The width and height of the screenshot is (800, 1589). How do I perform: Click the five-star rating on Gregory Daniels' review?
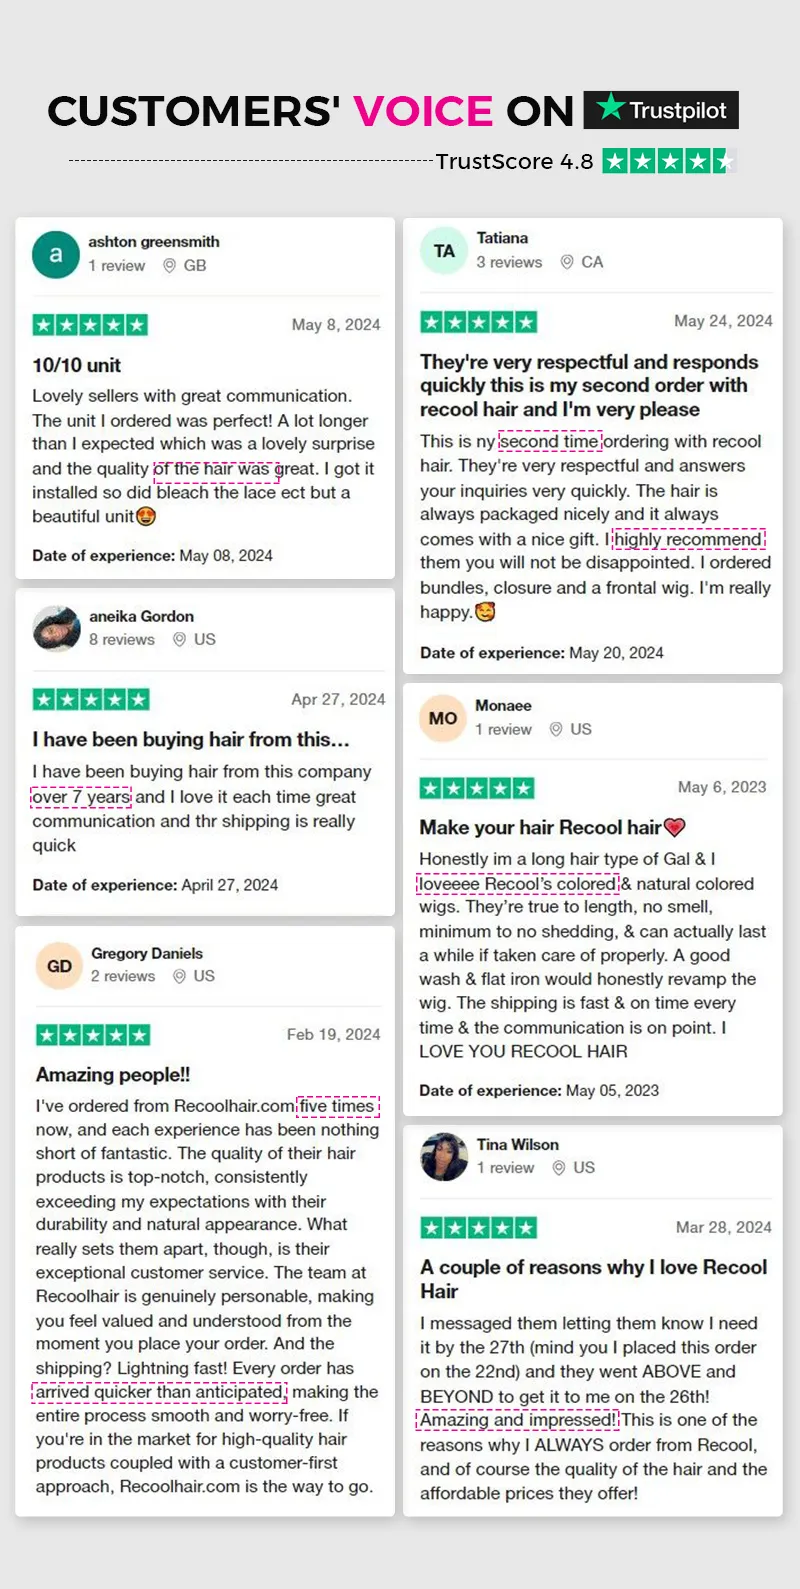[92, 1035]
